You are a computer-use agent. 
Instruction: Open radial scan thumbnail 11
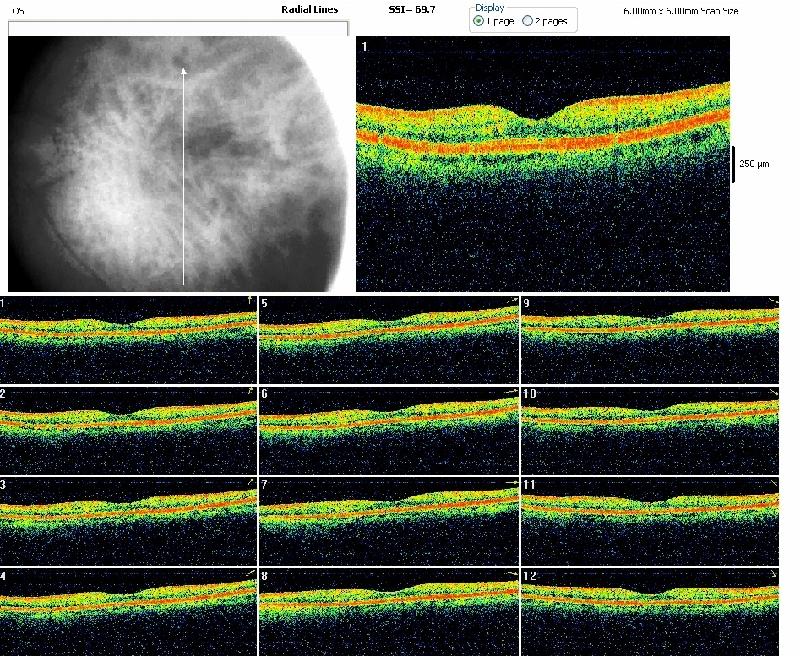649,520
